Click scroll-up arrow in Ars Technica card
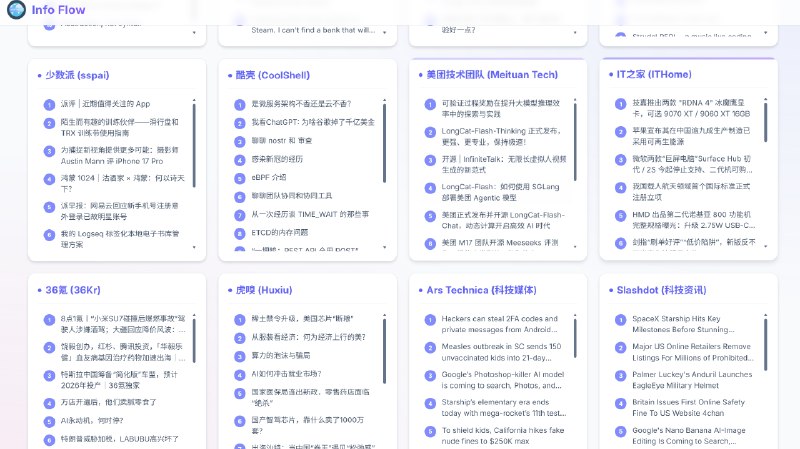The image size is (800, 449). [575, 315]
